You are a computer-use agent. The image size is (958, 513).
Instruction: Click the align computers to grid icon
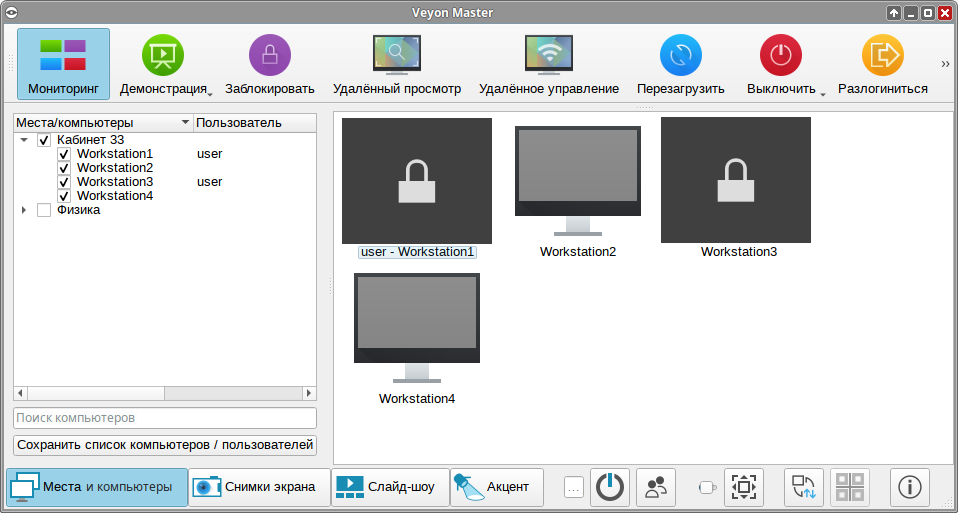click(850, 487)
